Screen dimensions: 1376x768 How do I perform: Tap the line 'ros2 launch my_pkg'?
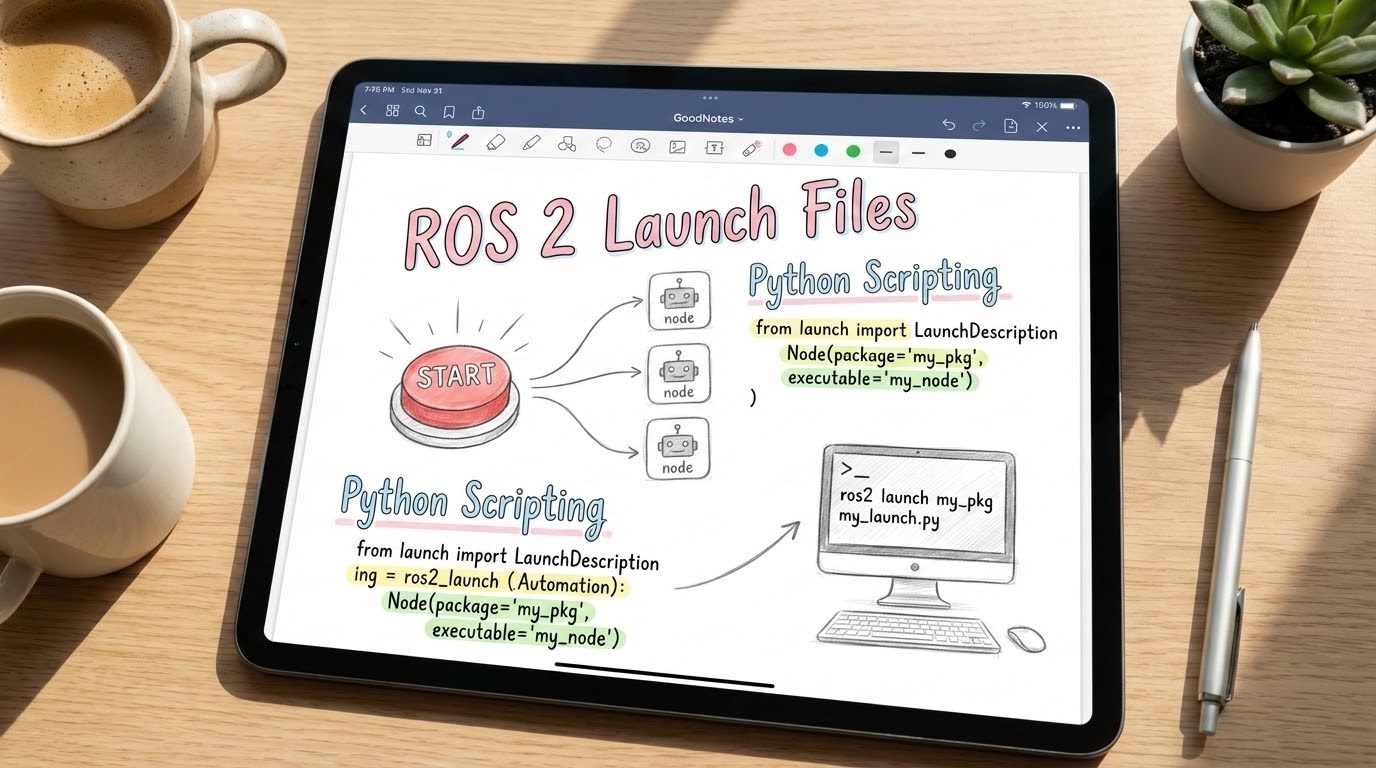coord(916,497)
